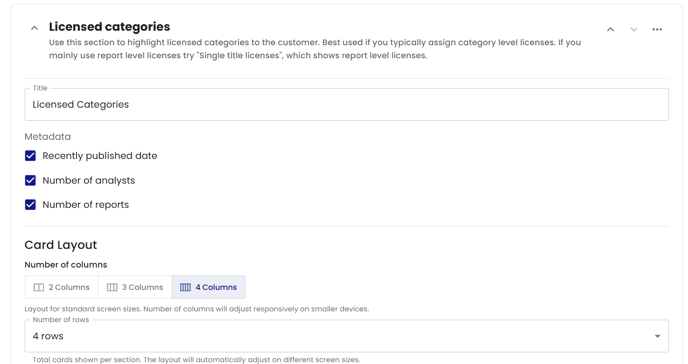The height and width of the screenshot is (364, 688).
Task: Select the 4 Columns layout option
Action: click(x=209, y=287)
